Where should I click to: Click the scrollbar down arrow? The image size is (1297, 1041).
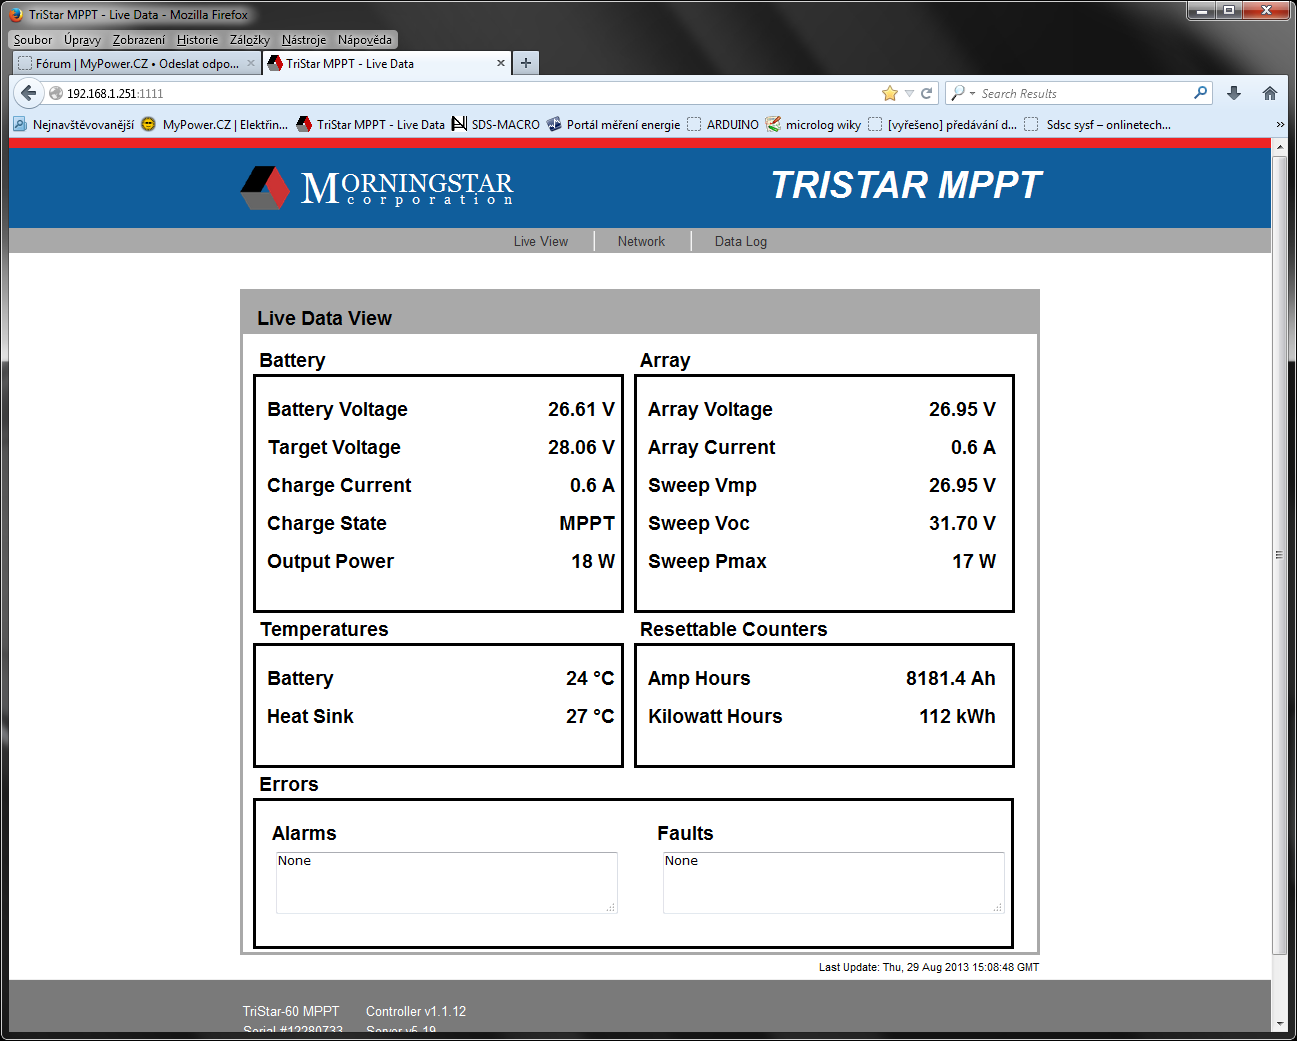pyautogui.click(x=1279, y=1025)
